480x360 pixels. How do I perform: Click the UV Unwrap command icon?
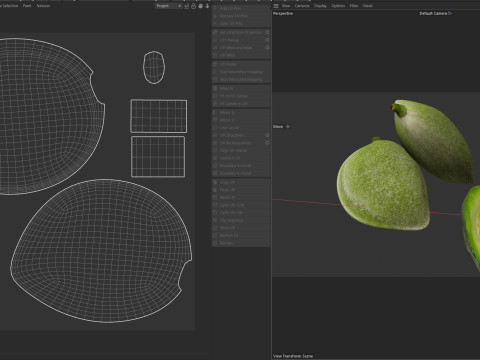pos(215,40)
